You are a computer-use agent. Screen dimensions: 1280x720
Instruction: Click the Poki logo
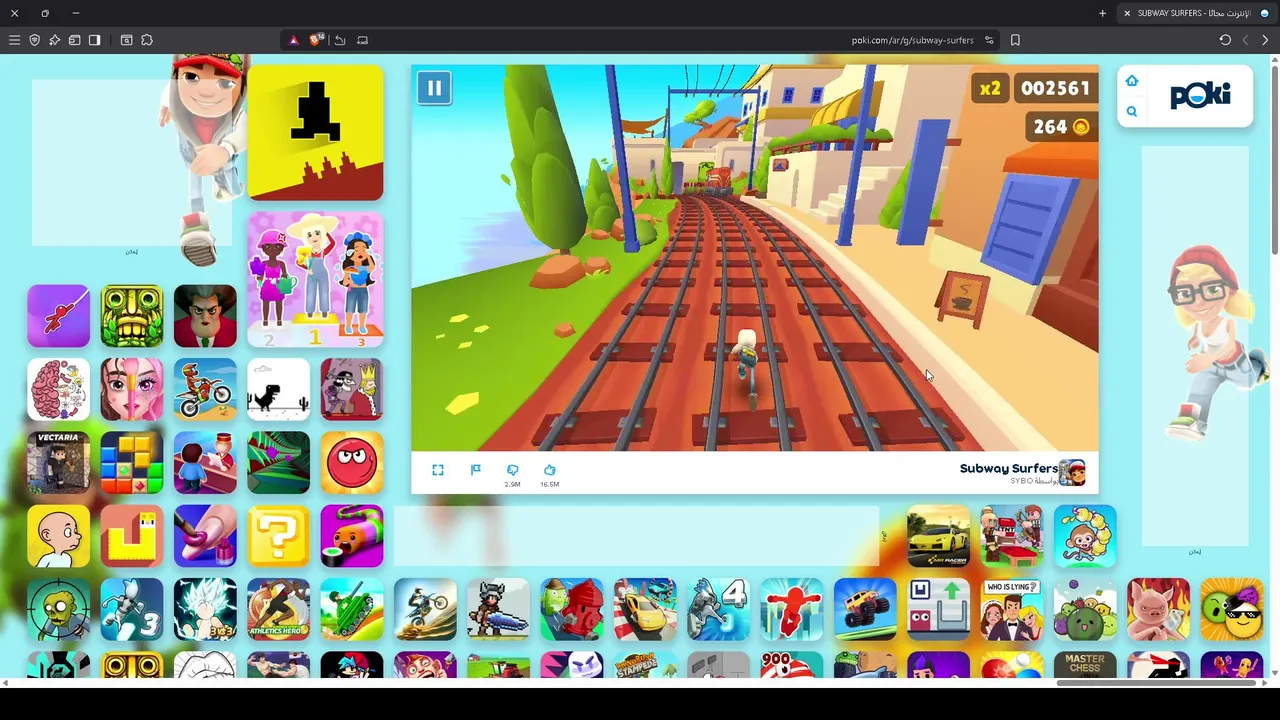pyautogui.click(x=1200, y=95)
